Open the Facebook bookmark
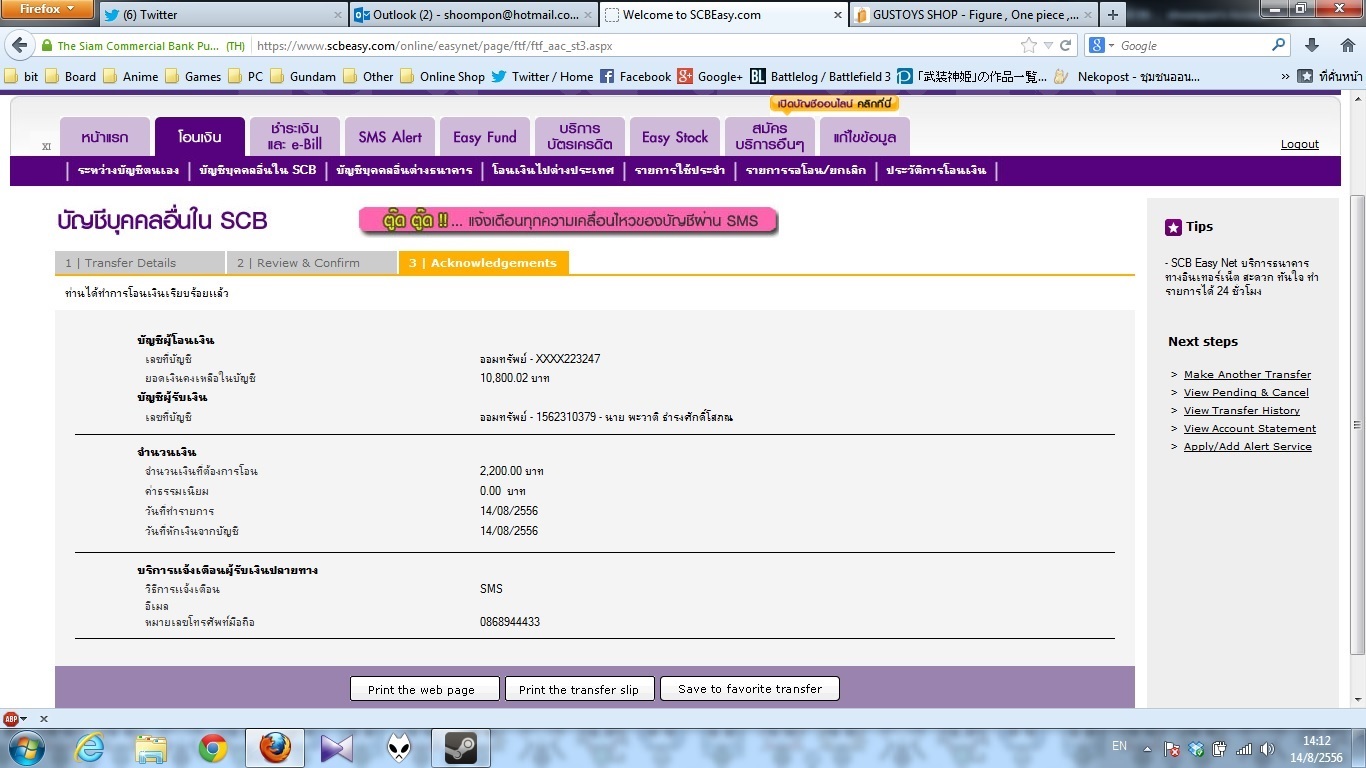The image size is (1366, 768). coord(635,76)
